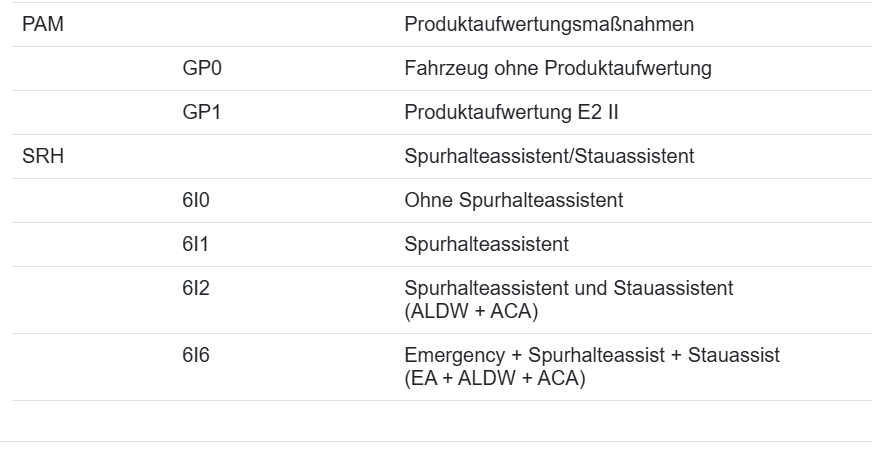Click the Spurhalteassistent description in the 6I1 row
The height and width of the screenshot is (476, 872).
click(x=487, y=244)
